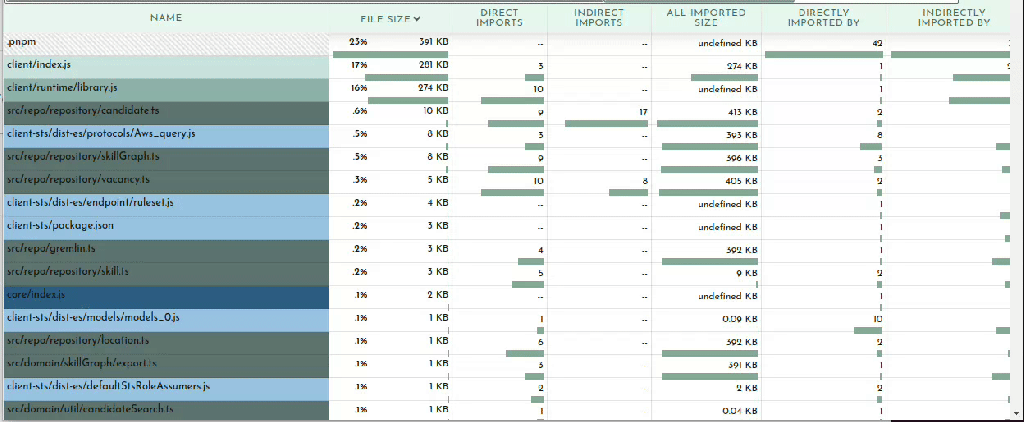Sort by the Name column header
The height and width of the screenshot is (422, 1024).
point(165,18)
